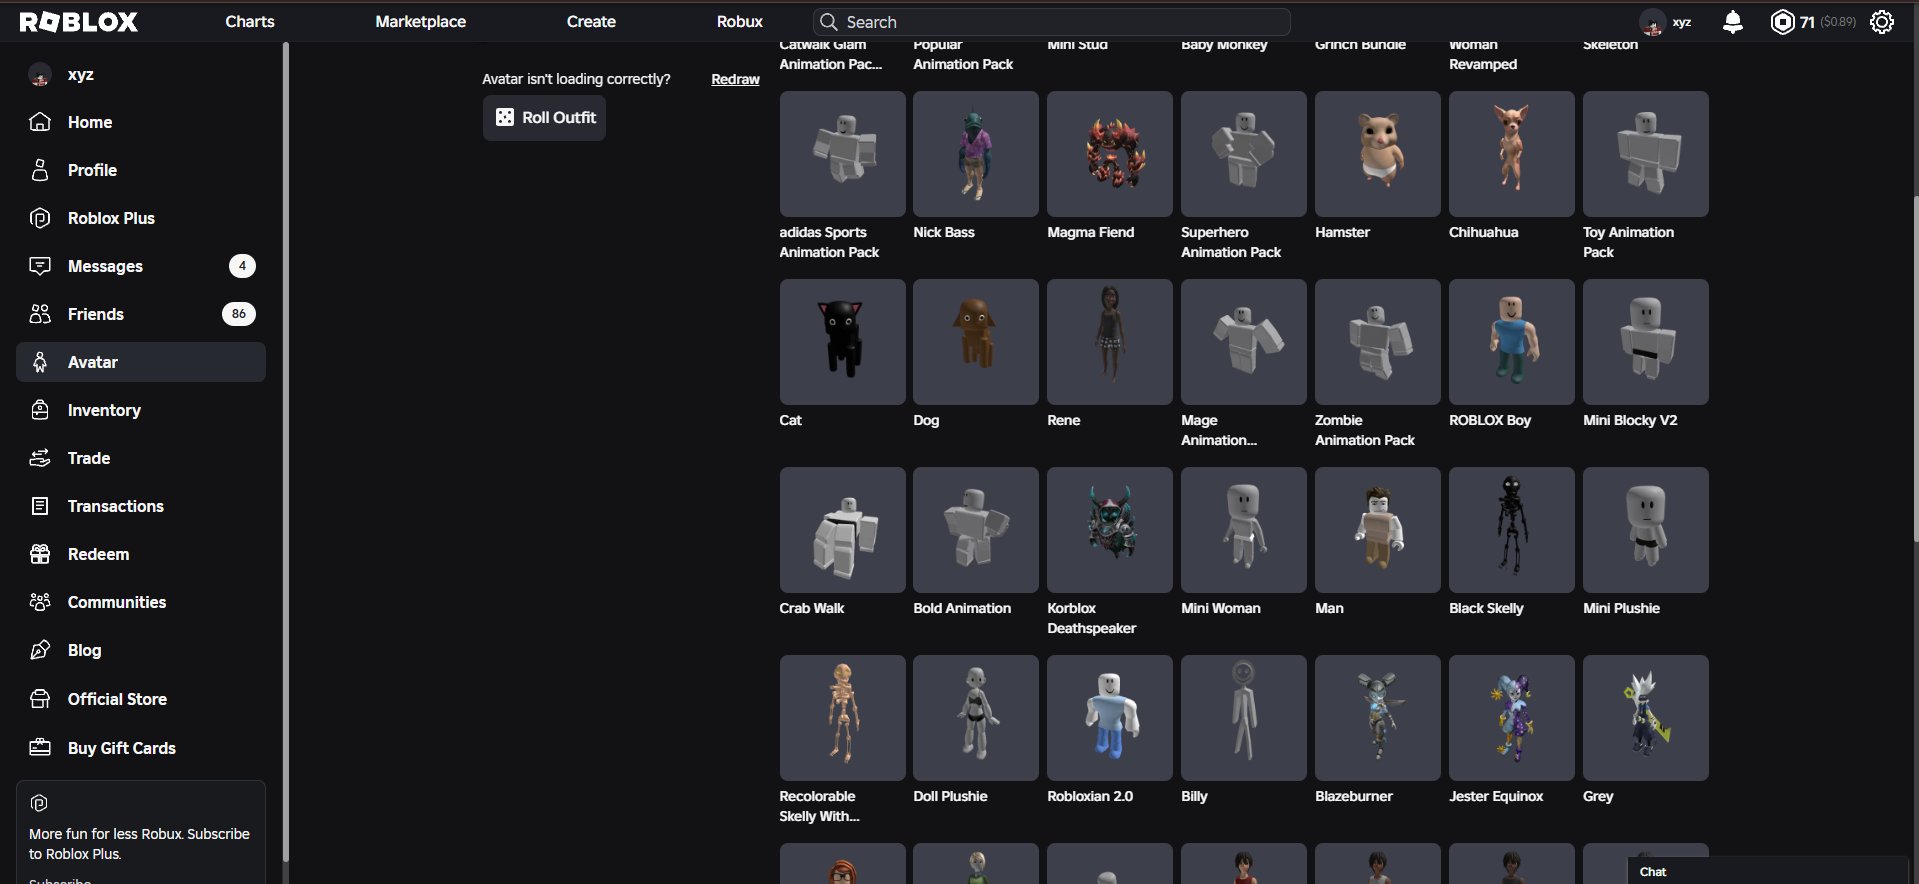Click the Official Store icon in sidebar
The width and height of the screenshot is (1919, 884).
click(40, 699)
